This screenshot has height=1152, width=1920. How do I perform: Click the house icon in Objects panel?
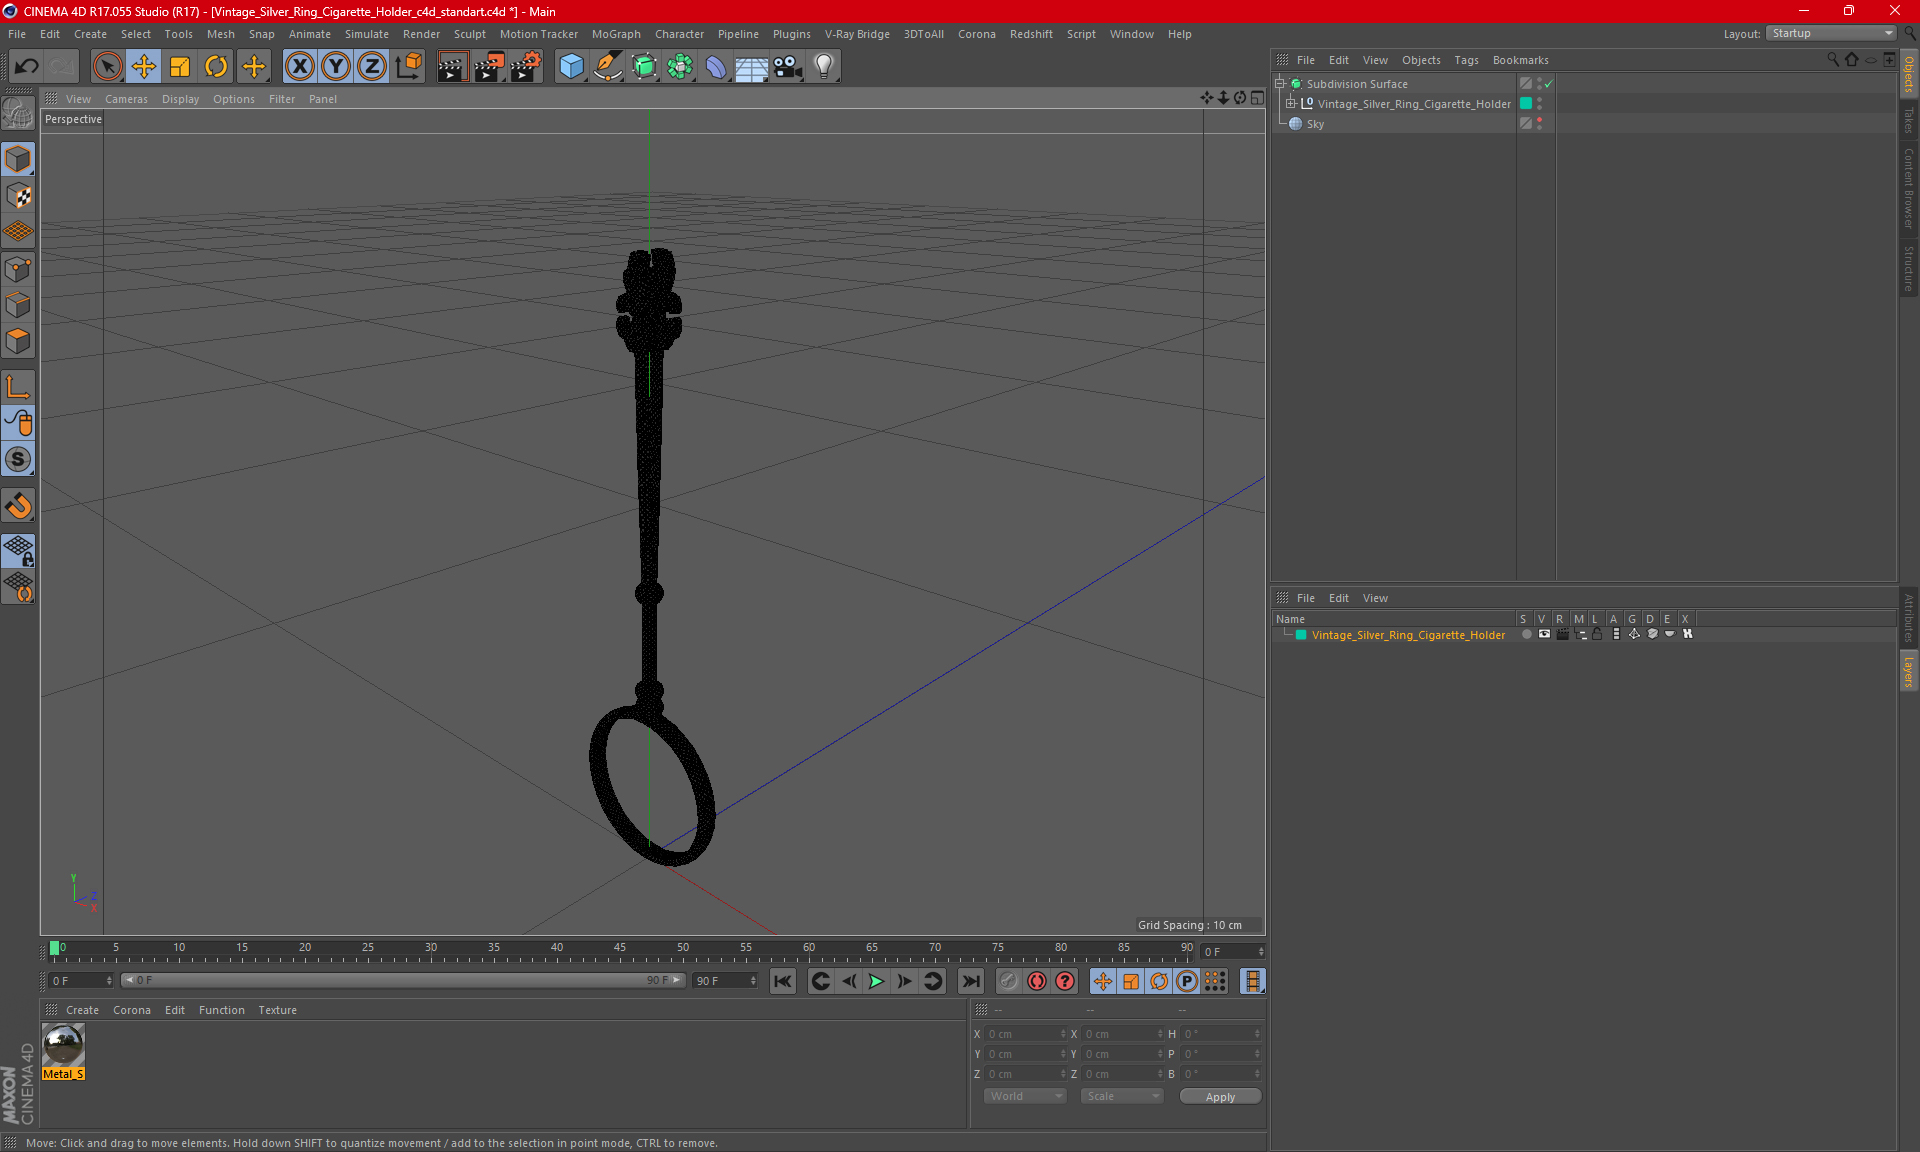tap(1852, 60)
